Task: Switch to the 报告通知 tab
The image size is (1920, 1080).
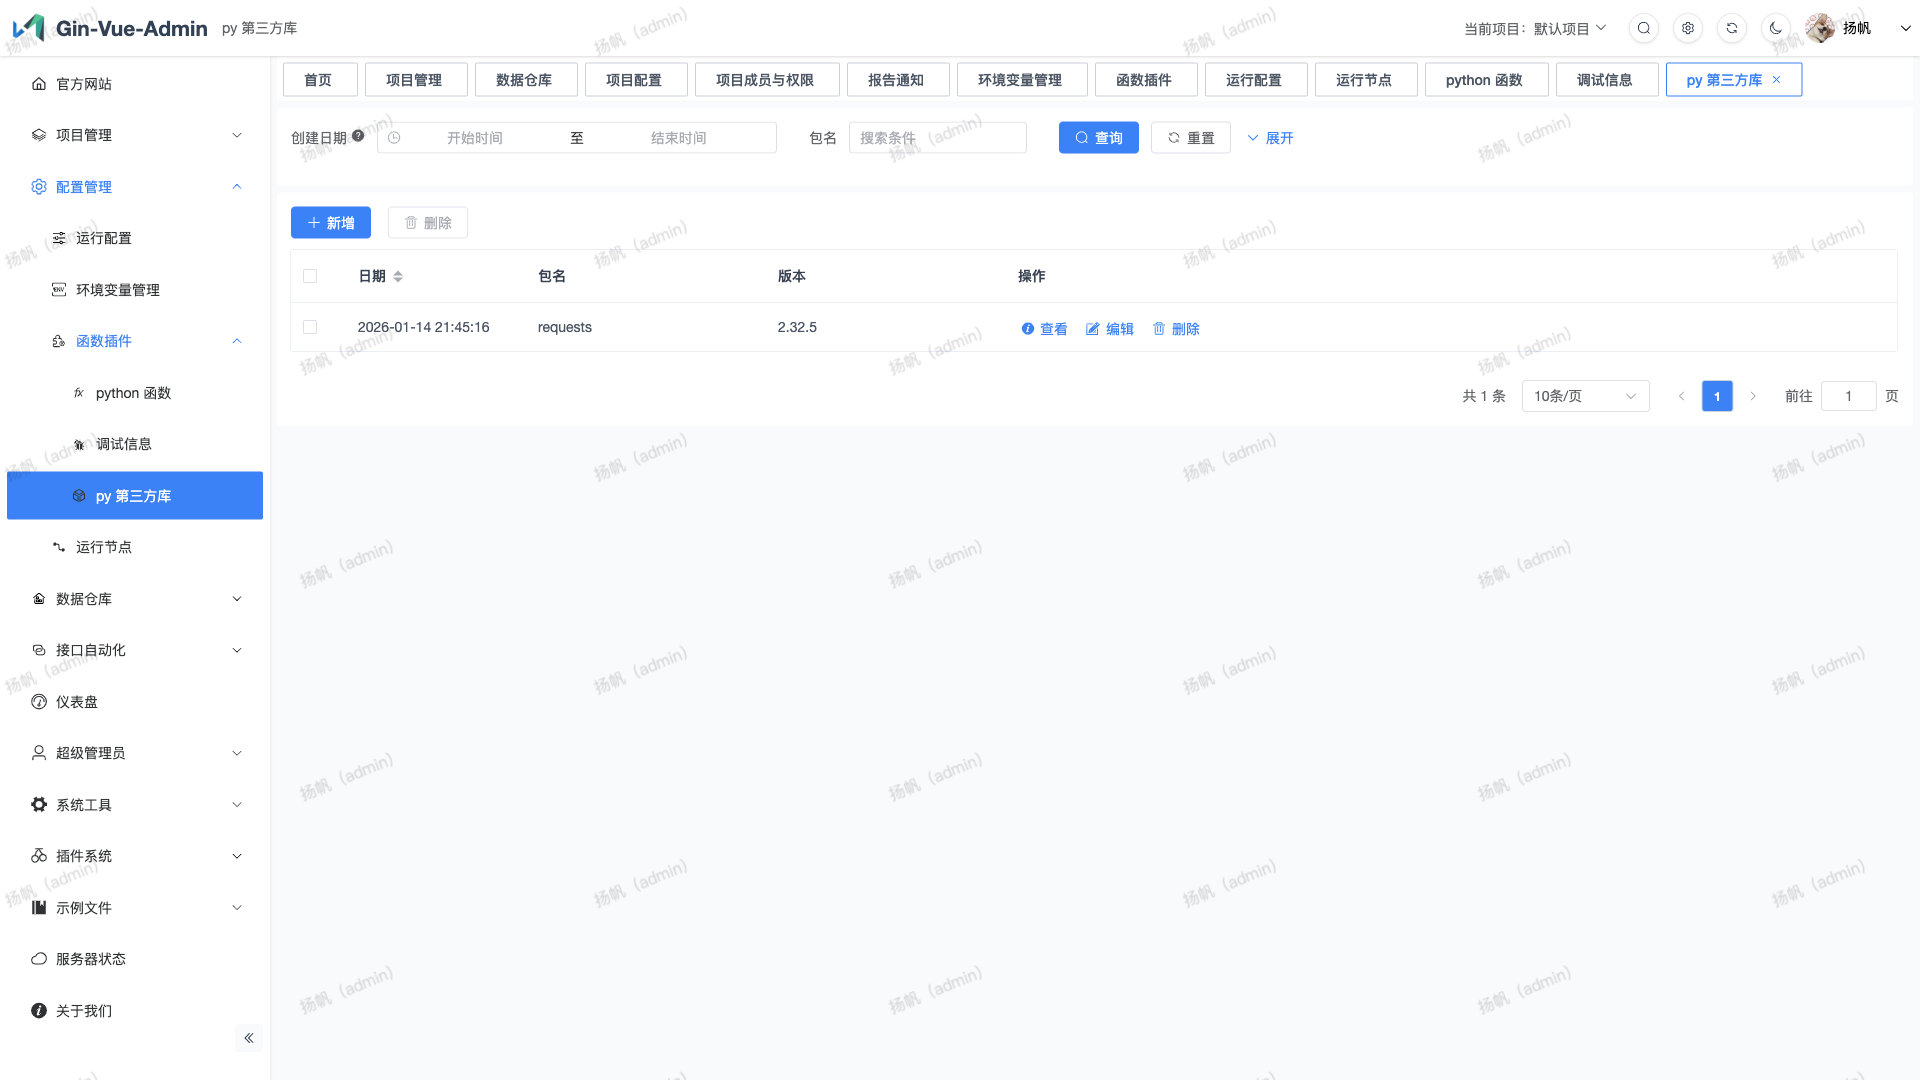Action: click(x=896, y=80)
